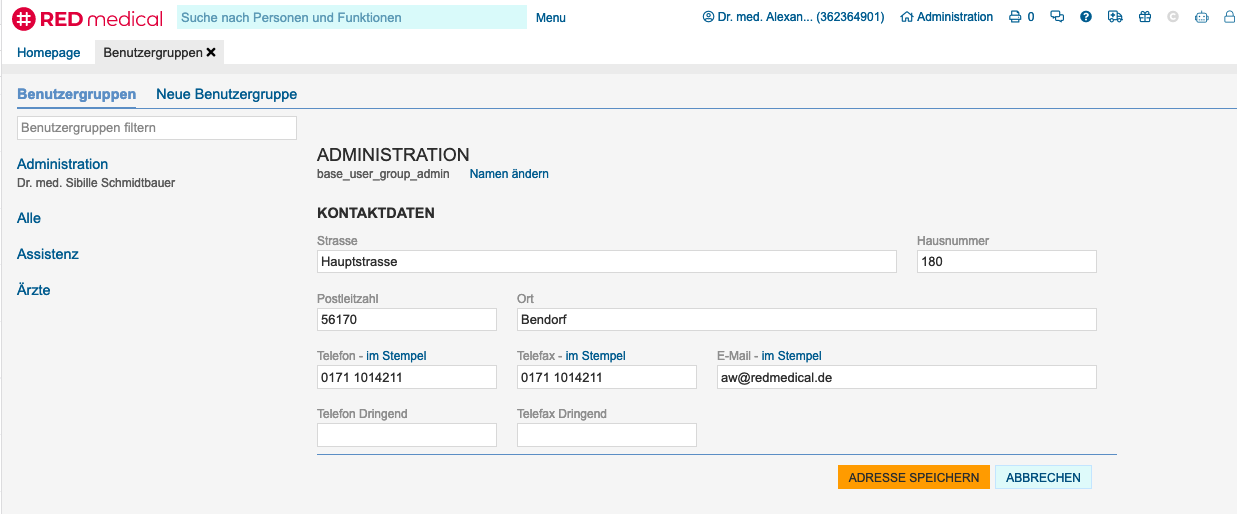Image resolution: width=1237 pixels, height=514 pixels.
Task: Open the chat messages icon
Action: [x=1057, y=17]
